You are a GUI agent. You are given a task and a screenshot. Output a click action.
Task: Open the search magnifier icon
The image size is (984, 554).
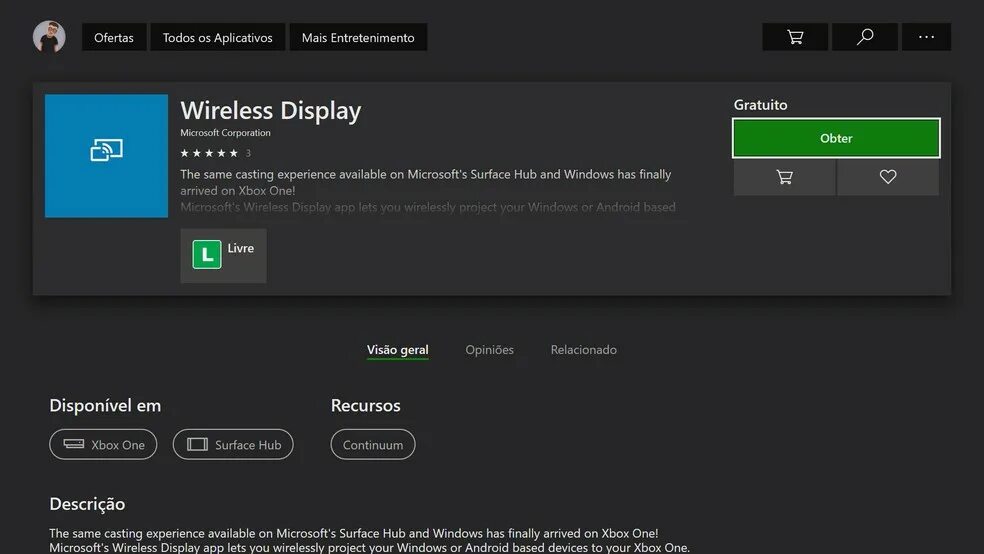(x=865, y=37)
